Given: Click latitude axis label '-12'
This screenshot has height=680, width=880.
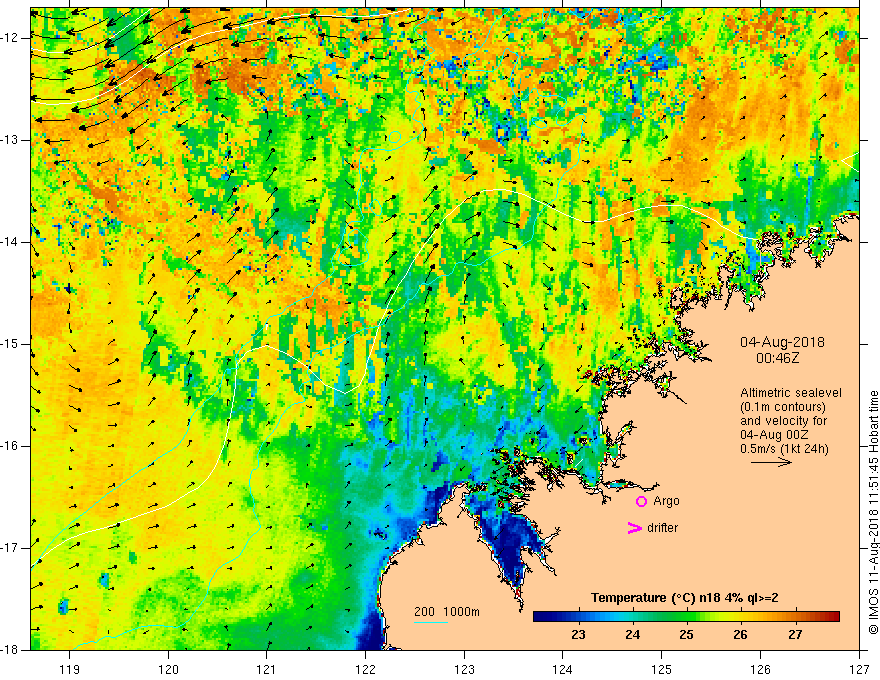Looking at the screenshot, I should click(x=11, y=38).
